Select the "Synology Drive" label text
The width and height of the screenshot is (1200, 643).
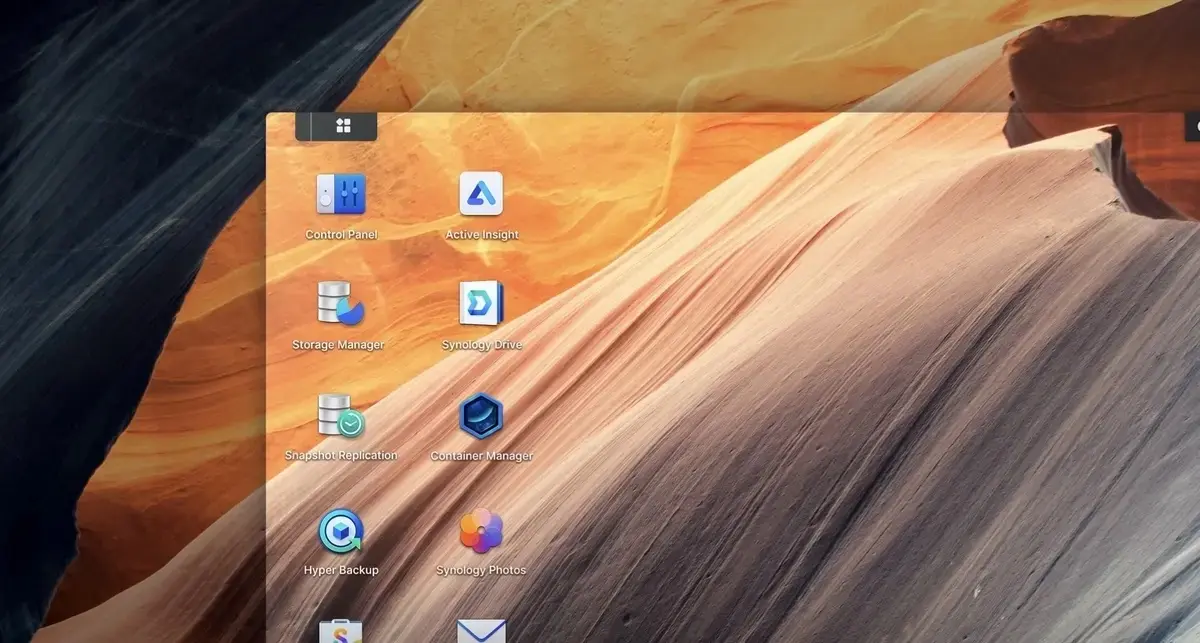pos(481,345)
